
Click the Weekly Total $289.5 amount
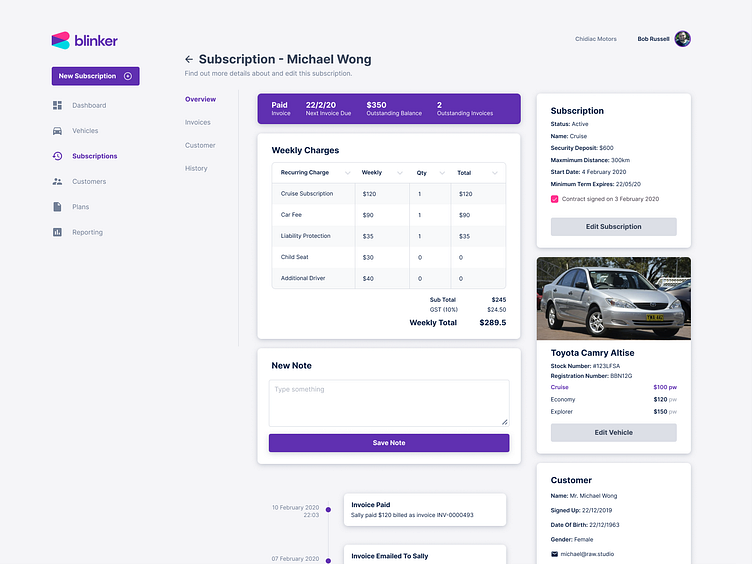pos(493,323)
